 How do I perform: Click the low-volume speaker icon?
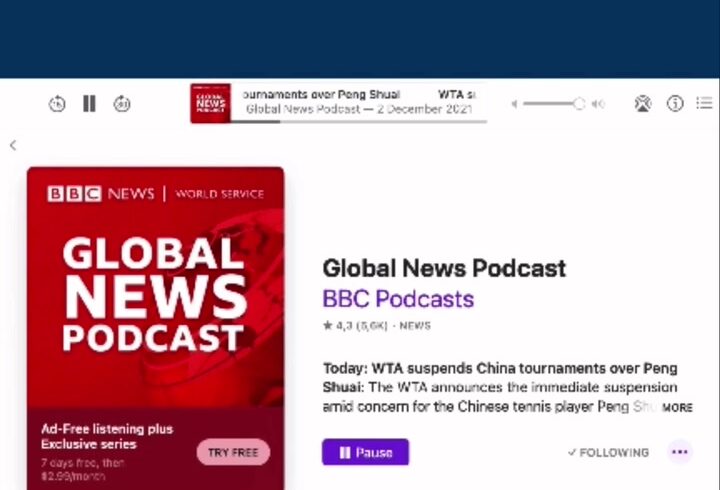515,104
